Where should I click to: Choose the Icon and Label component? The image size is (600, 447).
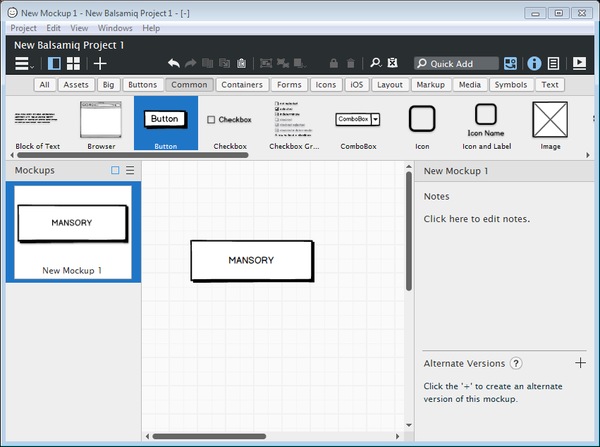click(x=486, y=123)
